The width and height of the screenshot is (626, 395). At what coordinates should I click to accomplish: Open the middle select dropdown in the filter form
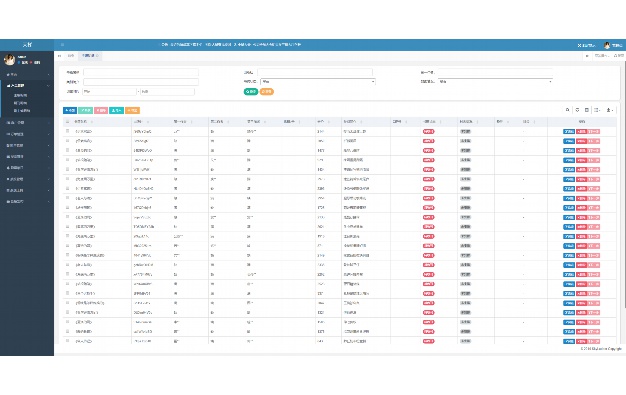click(318, 81)
